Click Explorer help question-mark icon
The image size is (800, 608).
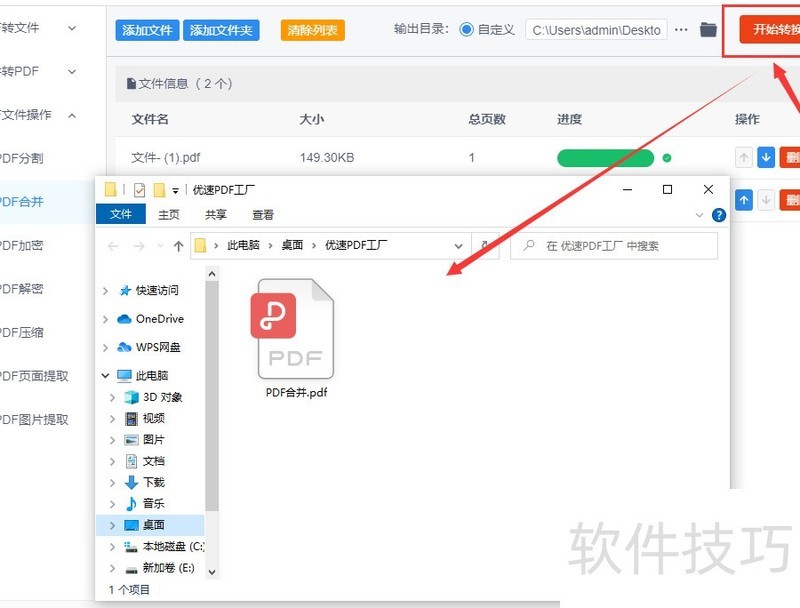[718, 215]
